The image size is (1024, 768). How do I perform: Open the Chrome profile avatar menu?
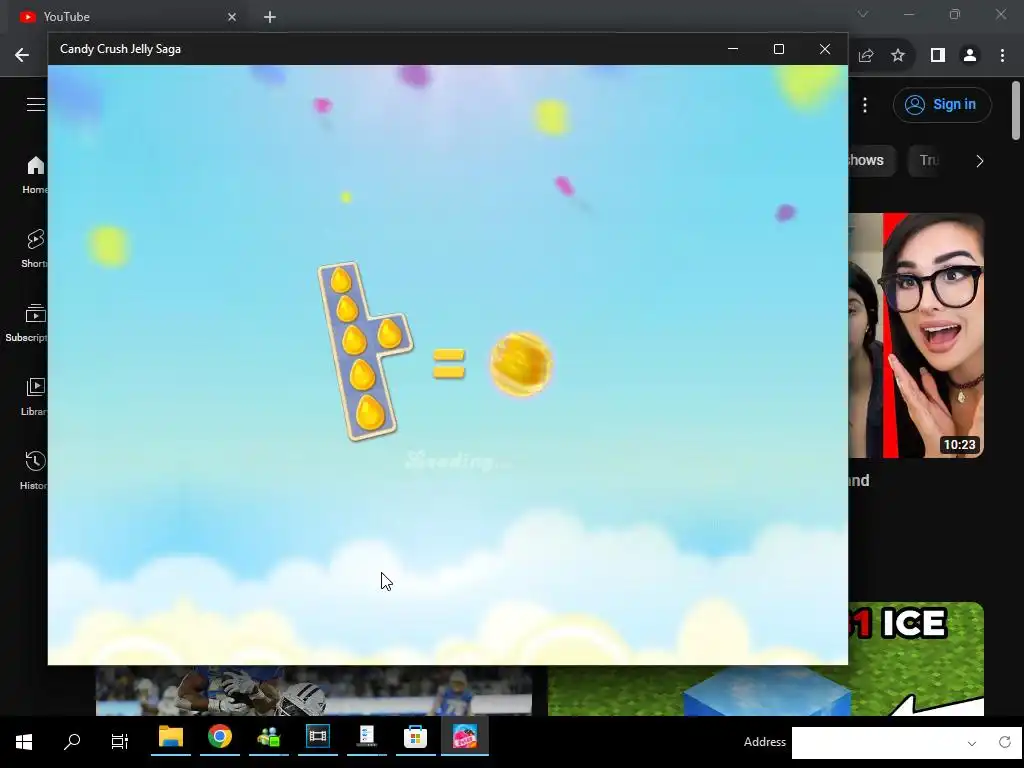click(x=970, y=56)
